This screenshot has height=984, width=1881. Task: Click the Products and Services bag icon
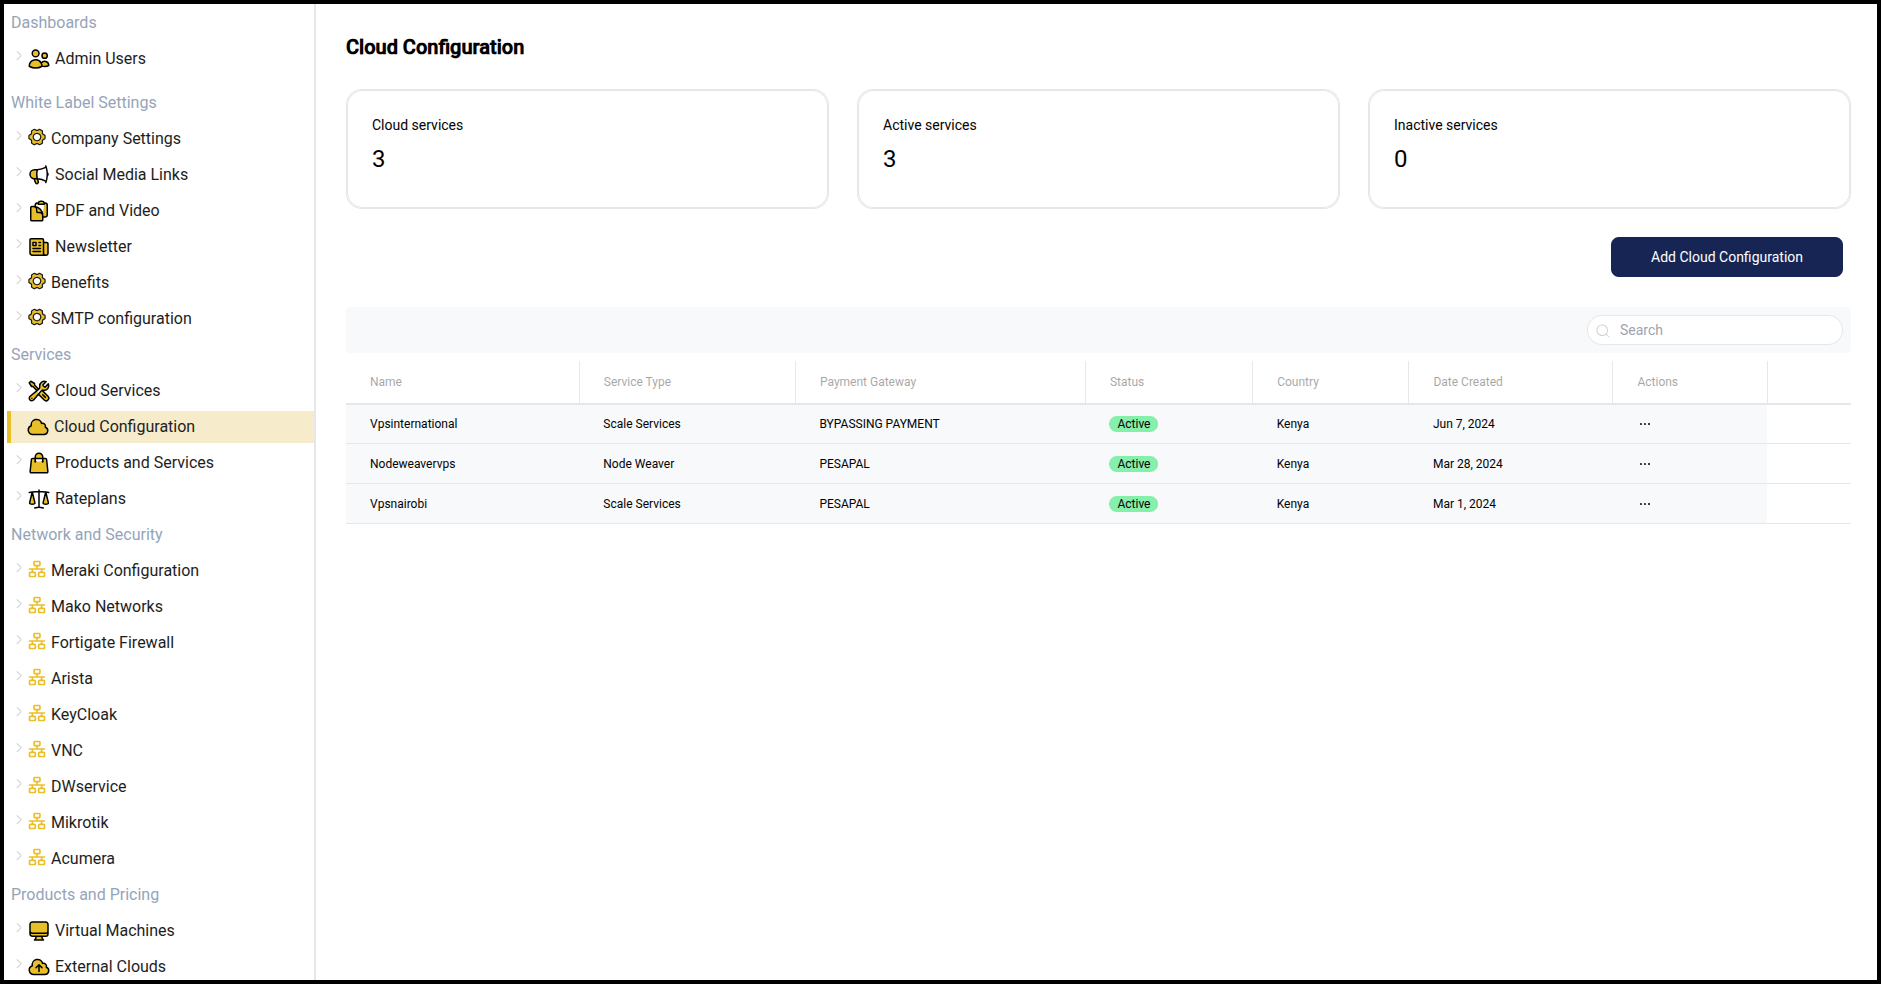point(39,463)
